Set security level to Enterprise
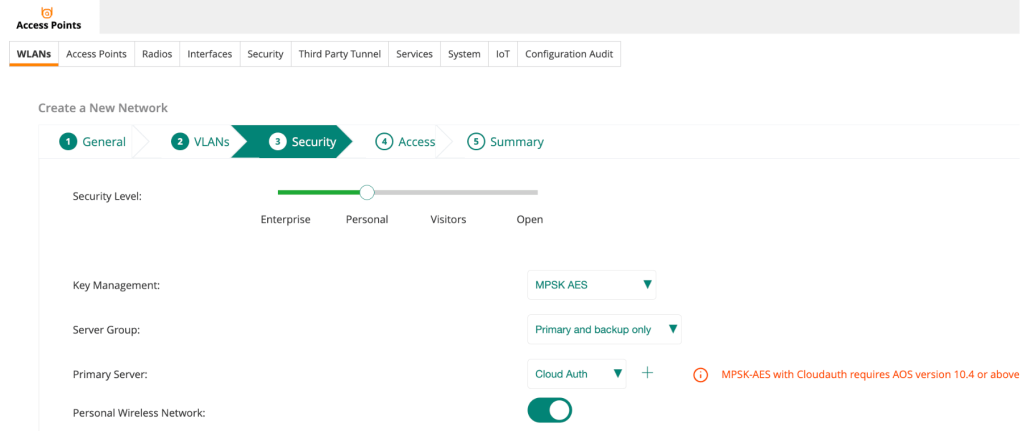The height and width of the screenshot is (431, 1023). [x=285, y=219]
